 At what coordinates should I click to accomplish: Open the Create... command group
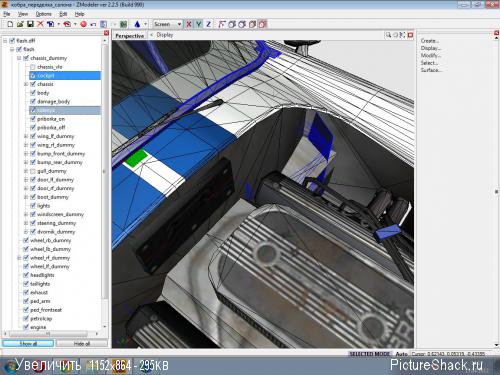click(x=430, y=41)
